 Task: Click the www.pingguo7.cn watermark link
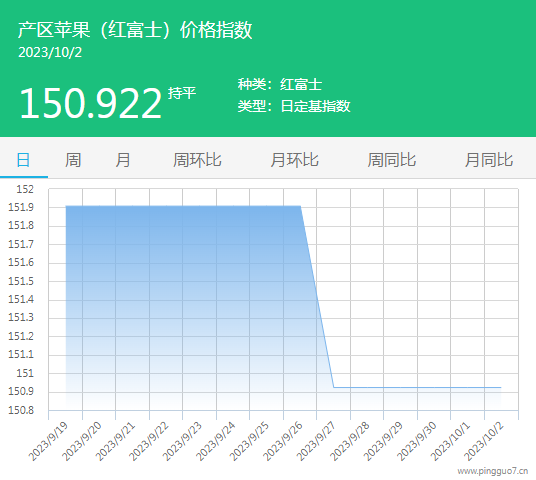pos(493,471)
